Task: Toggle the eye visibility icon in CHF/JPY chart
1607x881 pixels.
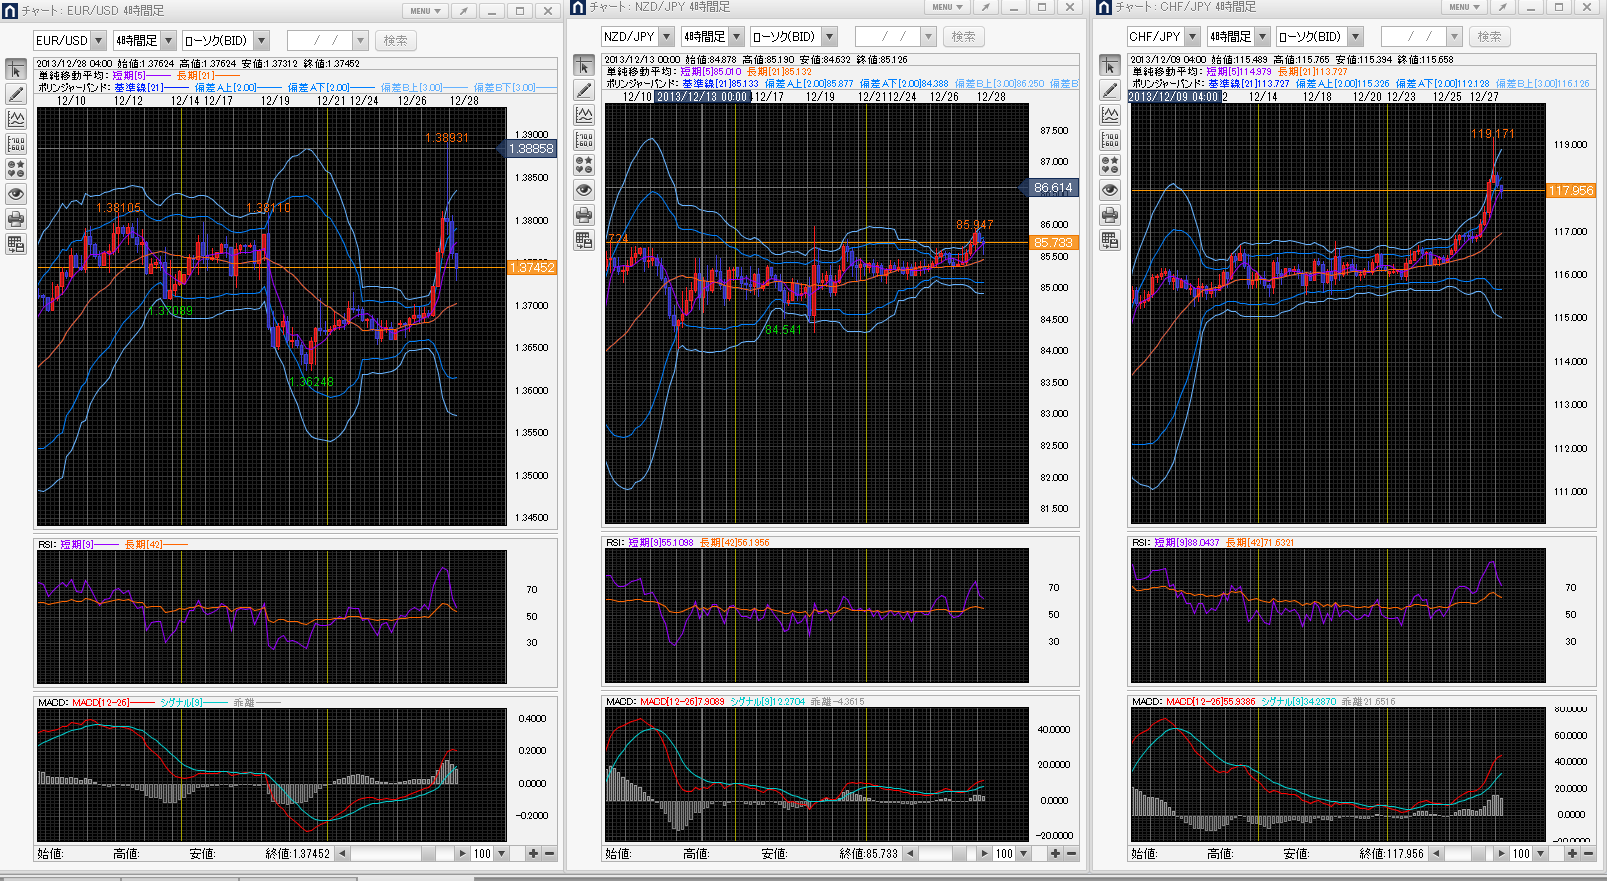Action: point(1110,190)
